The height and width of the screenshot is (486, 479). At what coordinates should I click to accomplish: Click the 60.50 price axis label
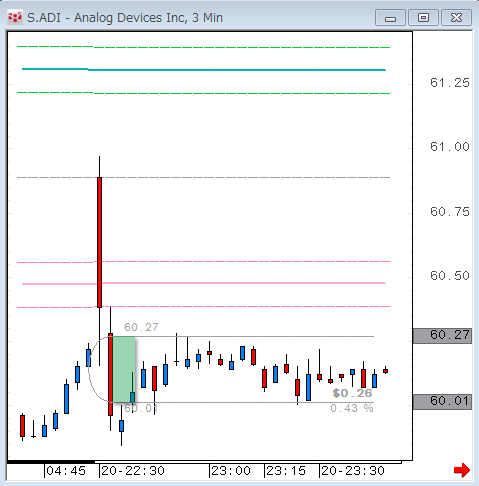coord(450,276)
